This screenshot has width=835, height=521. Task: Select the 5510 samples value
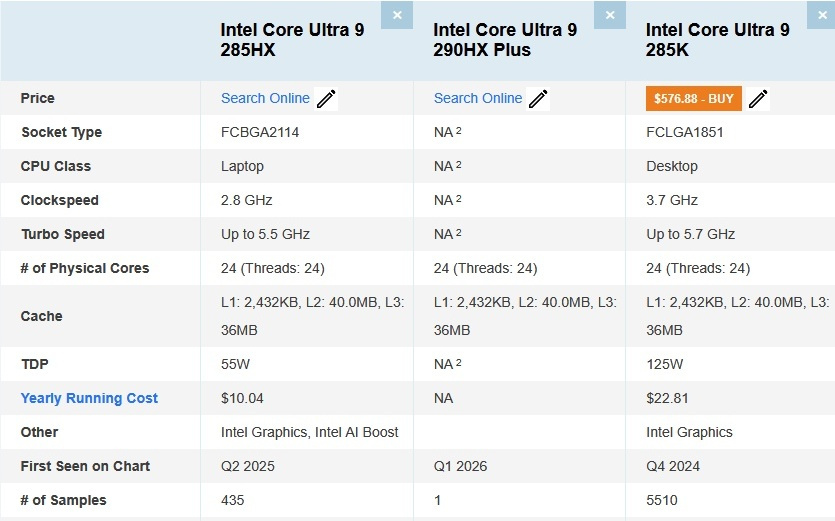661,500
